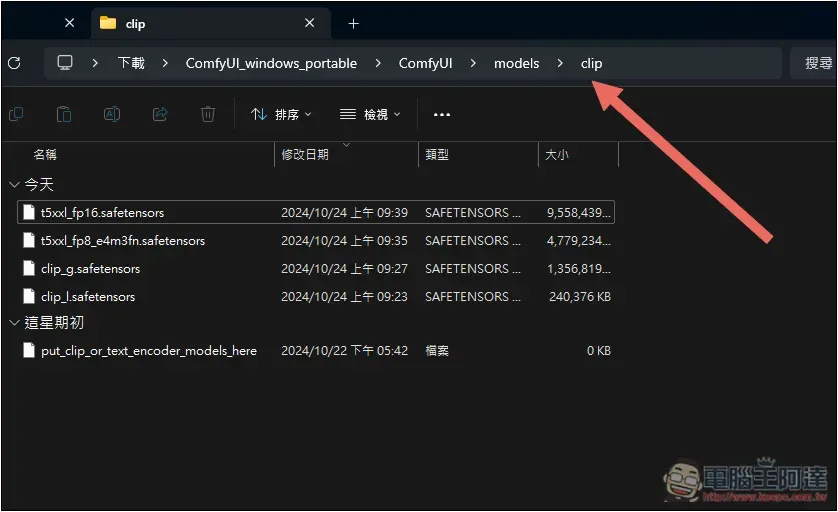The height and width of the screenshot is (512, 838).
Task: Click the Delete trash can icon
Action: [x=208, y=115]
